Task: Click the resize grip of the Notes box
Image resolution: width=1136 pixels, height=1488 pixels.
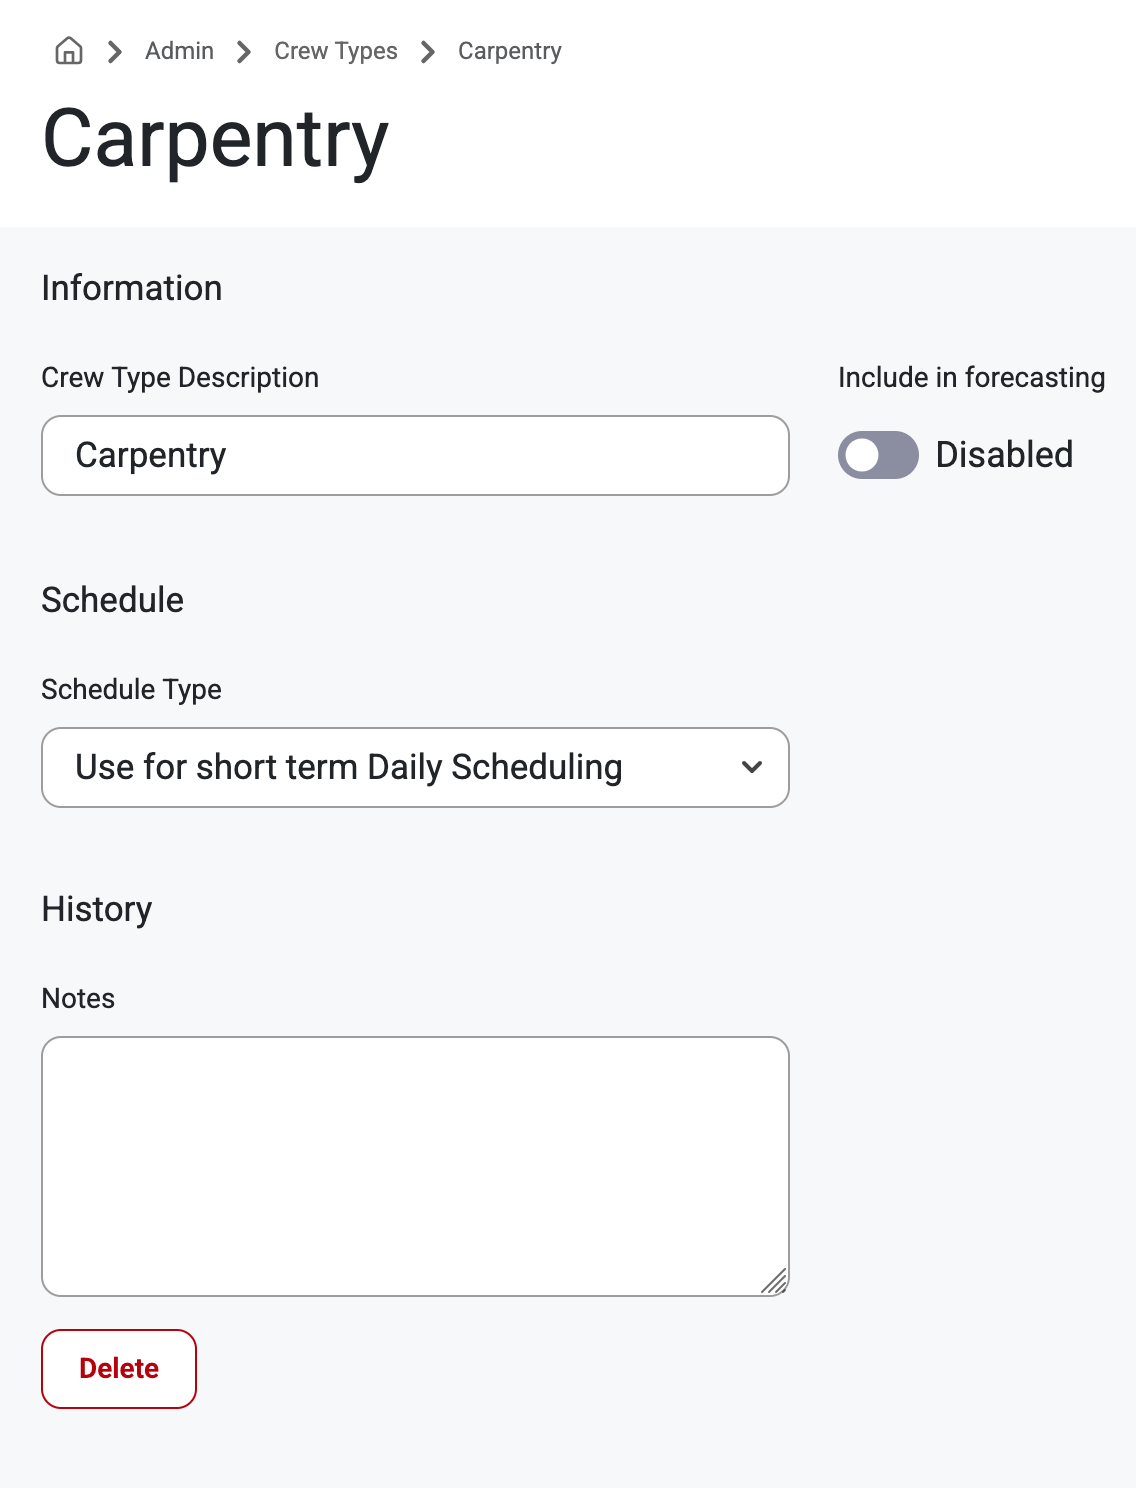Action: 774,1281
